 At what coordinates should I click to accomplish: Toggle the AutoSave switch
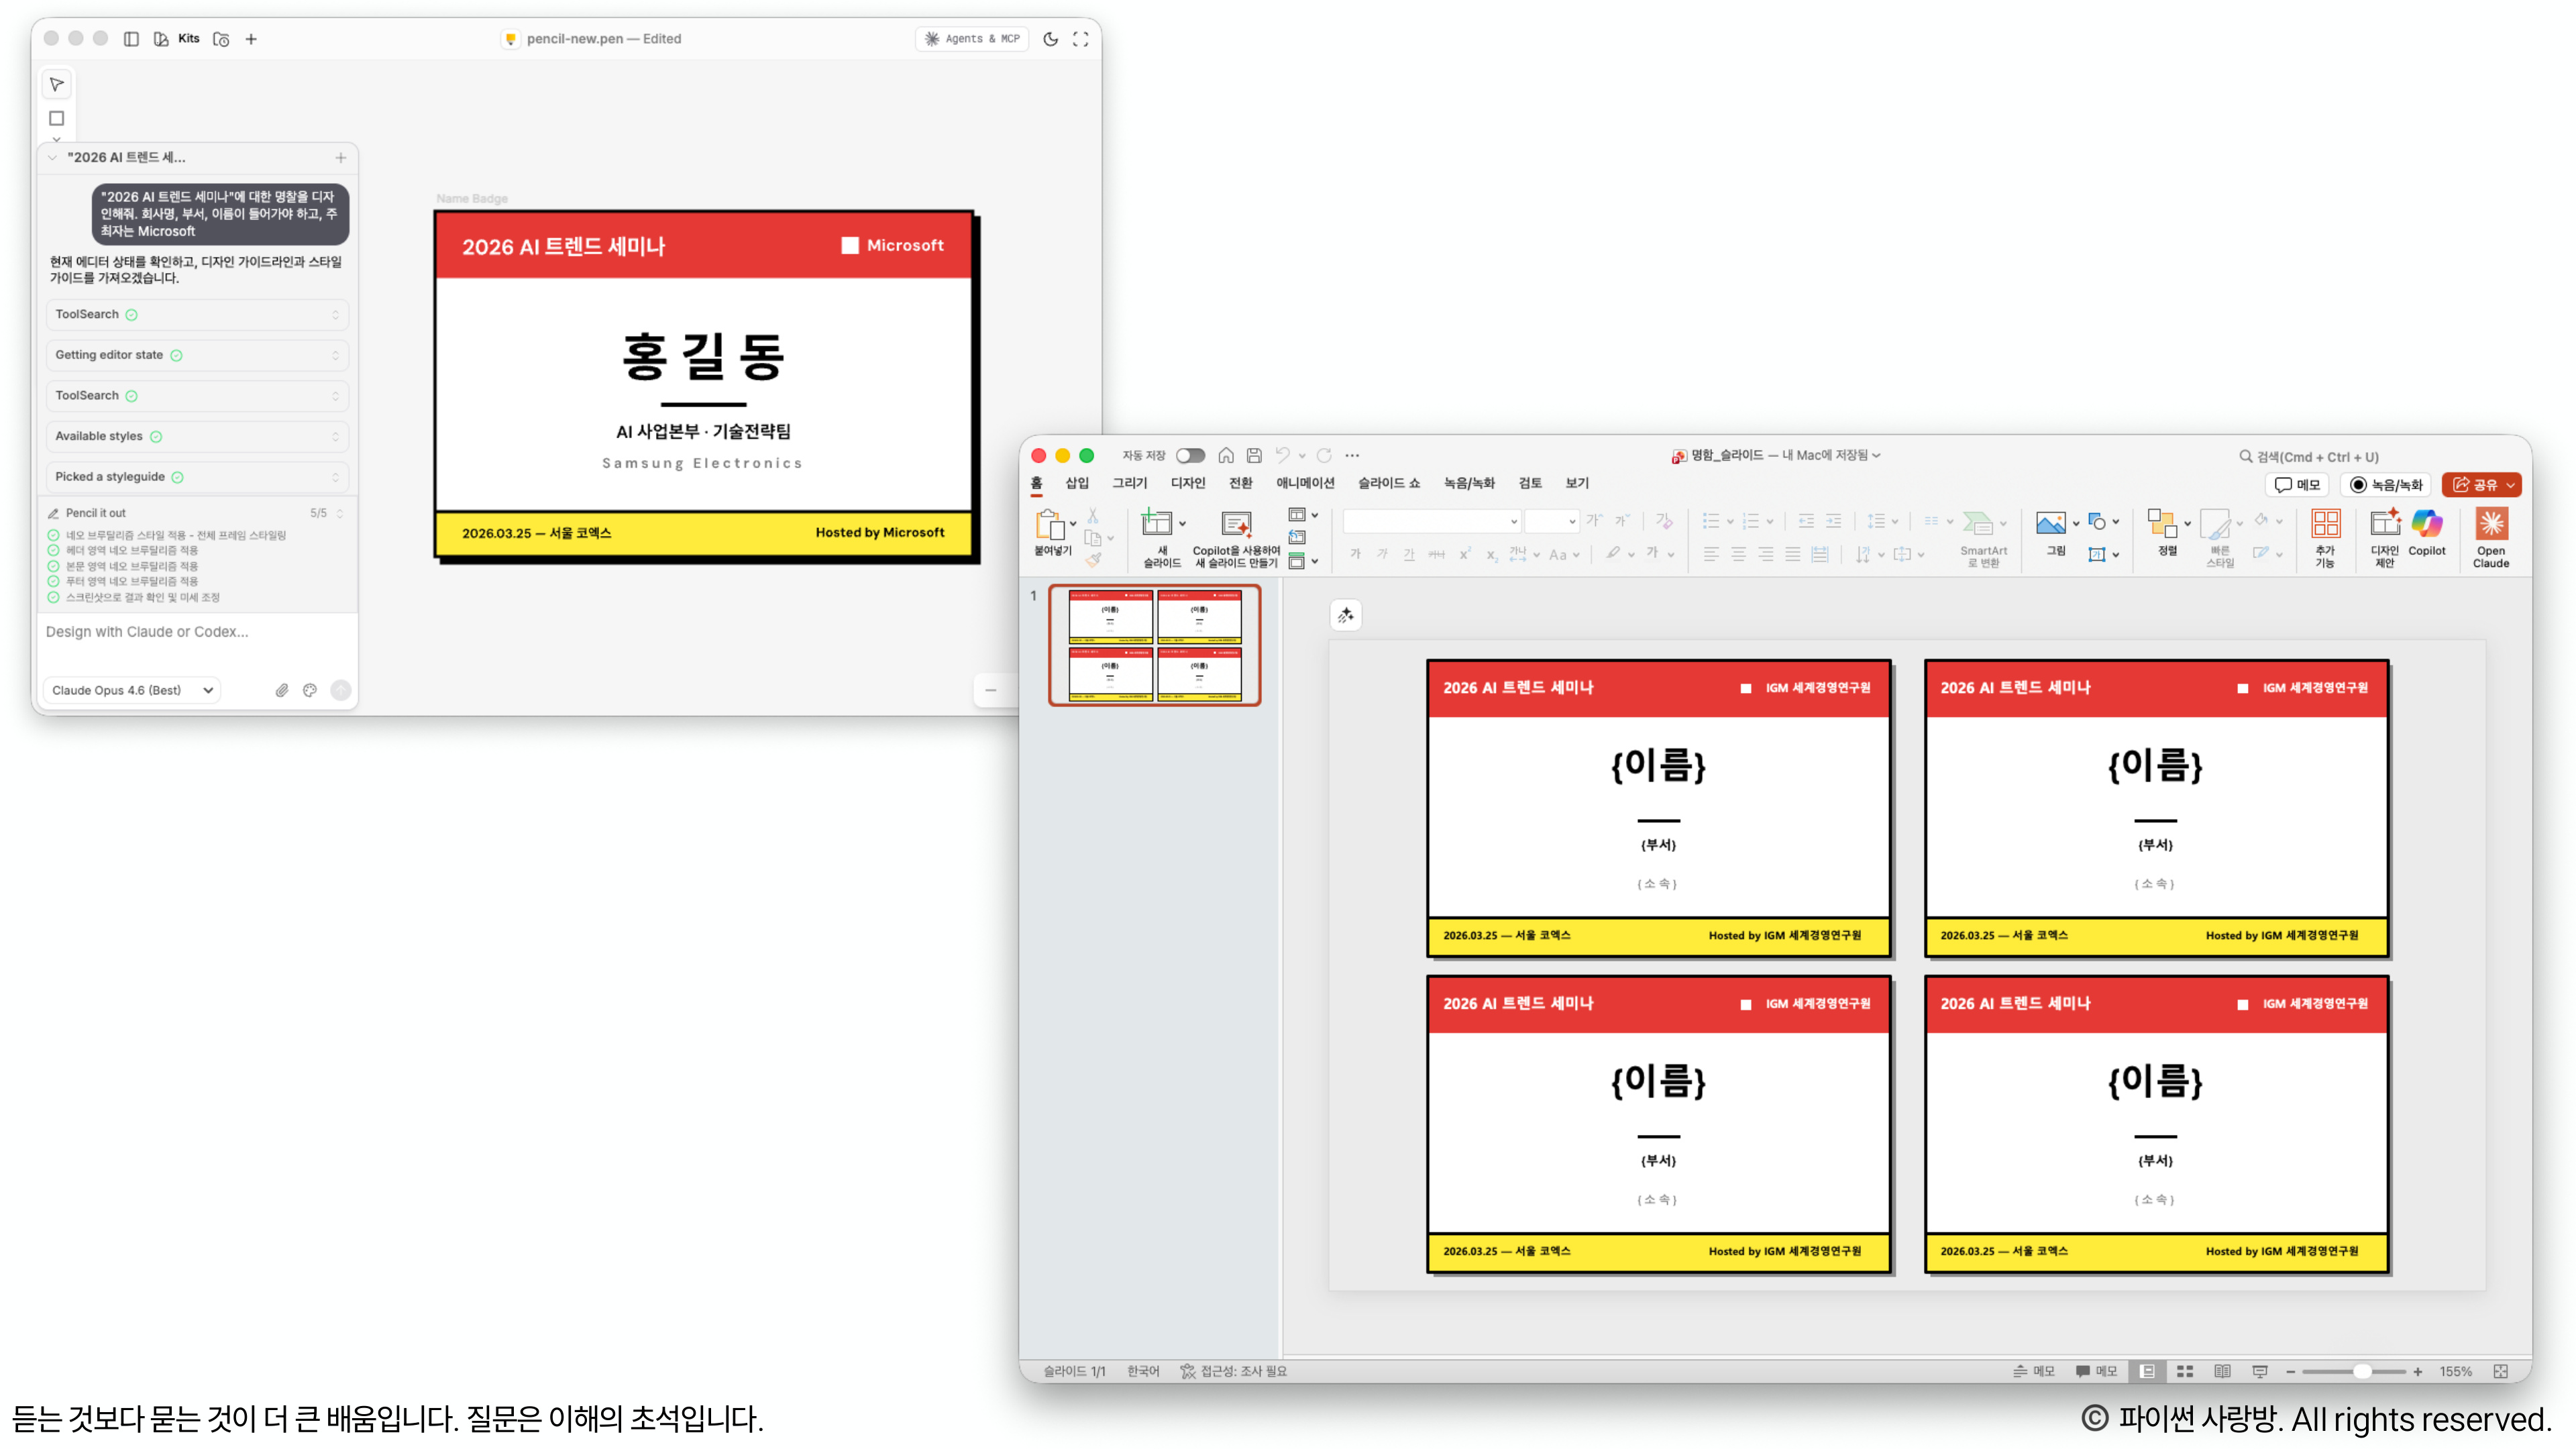(x=1189, y=456)
